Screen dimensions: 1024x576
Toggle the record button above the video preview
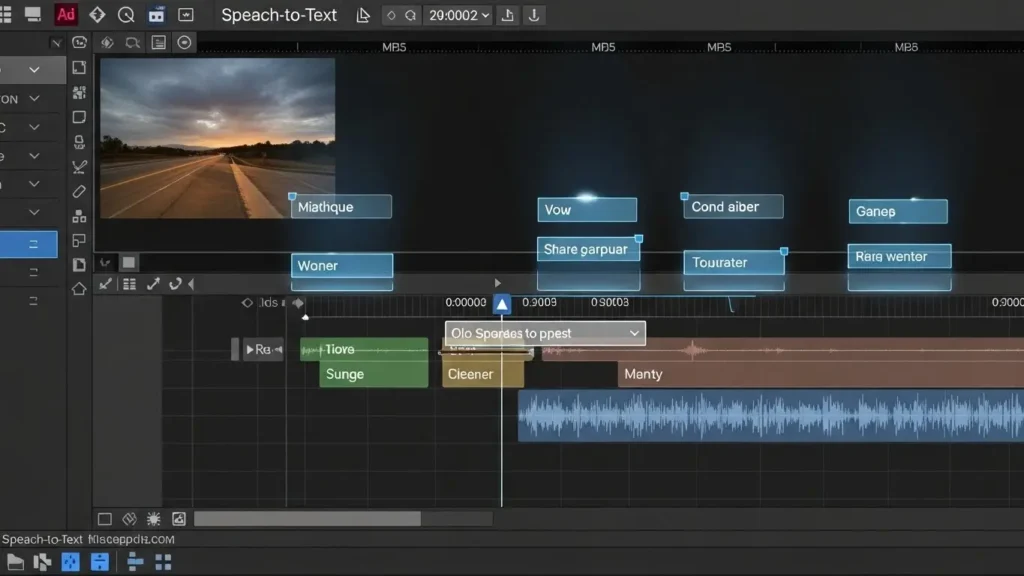click(183, 42)
